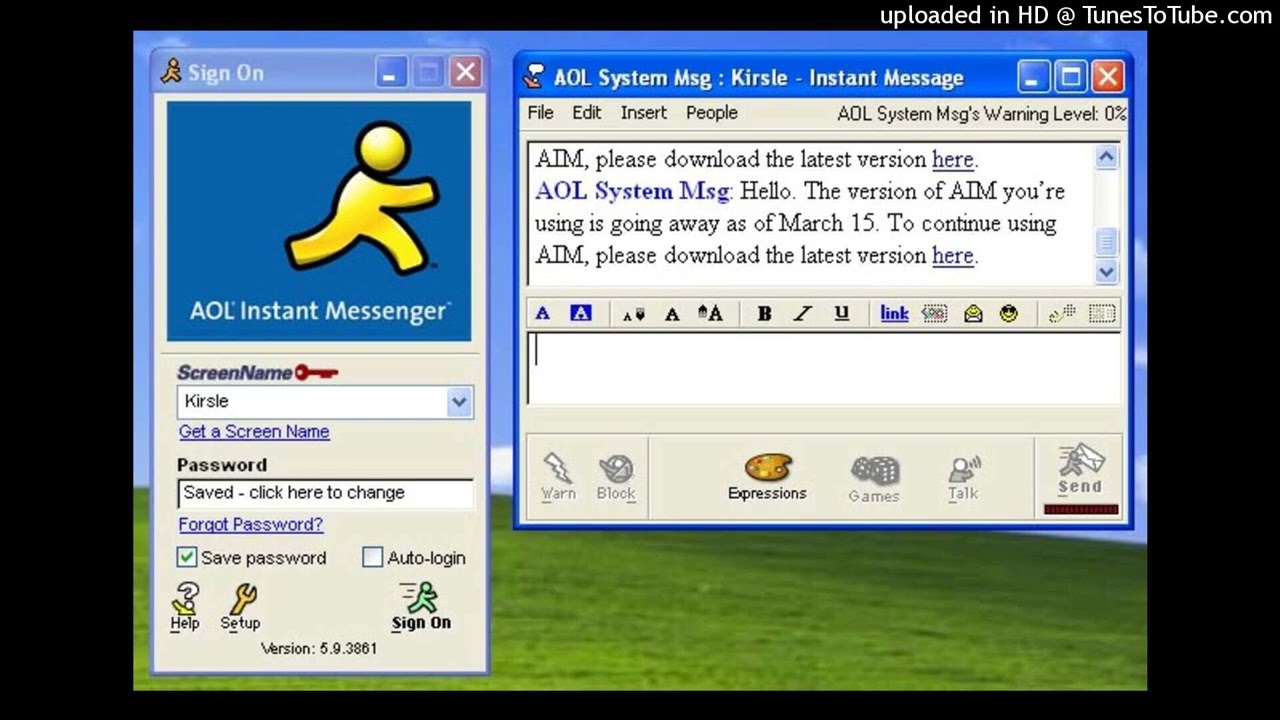Screen dimensions: 1280x720
Task: Expand the ScreenName dropdown arrow
Action: coord(458,402)
